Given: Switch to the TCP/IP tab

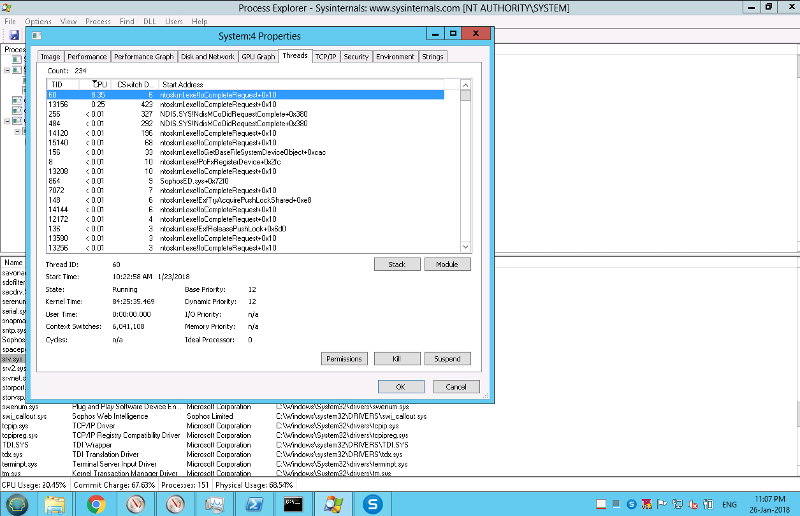Looking at the screenshot, I should click(326, 57).
